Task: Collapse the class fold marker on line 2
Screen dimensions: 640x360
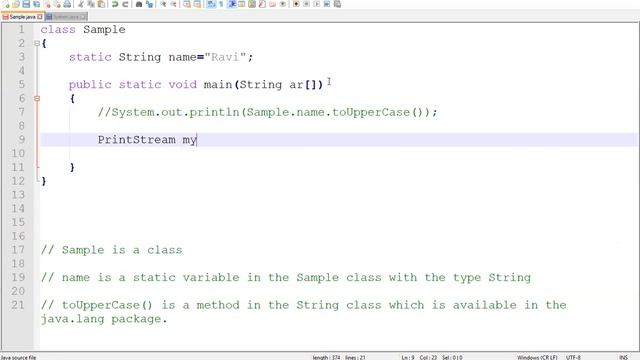Action: (x=37, y=43)
